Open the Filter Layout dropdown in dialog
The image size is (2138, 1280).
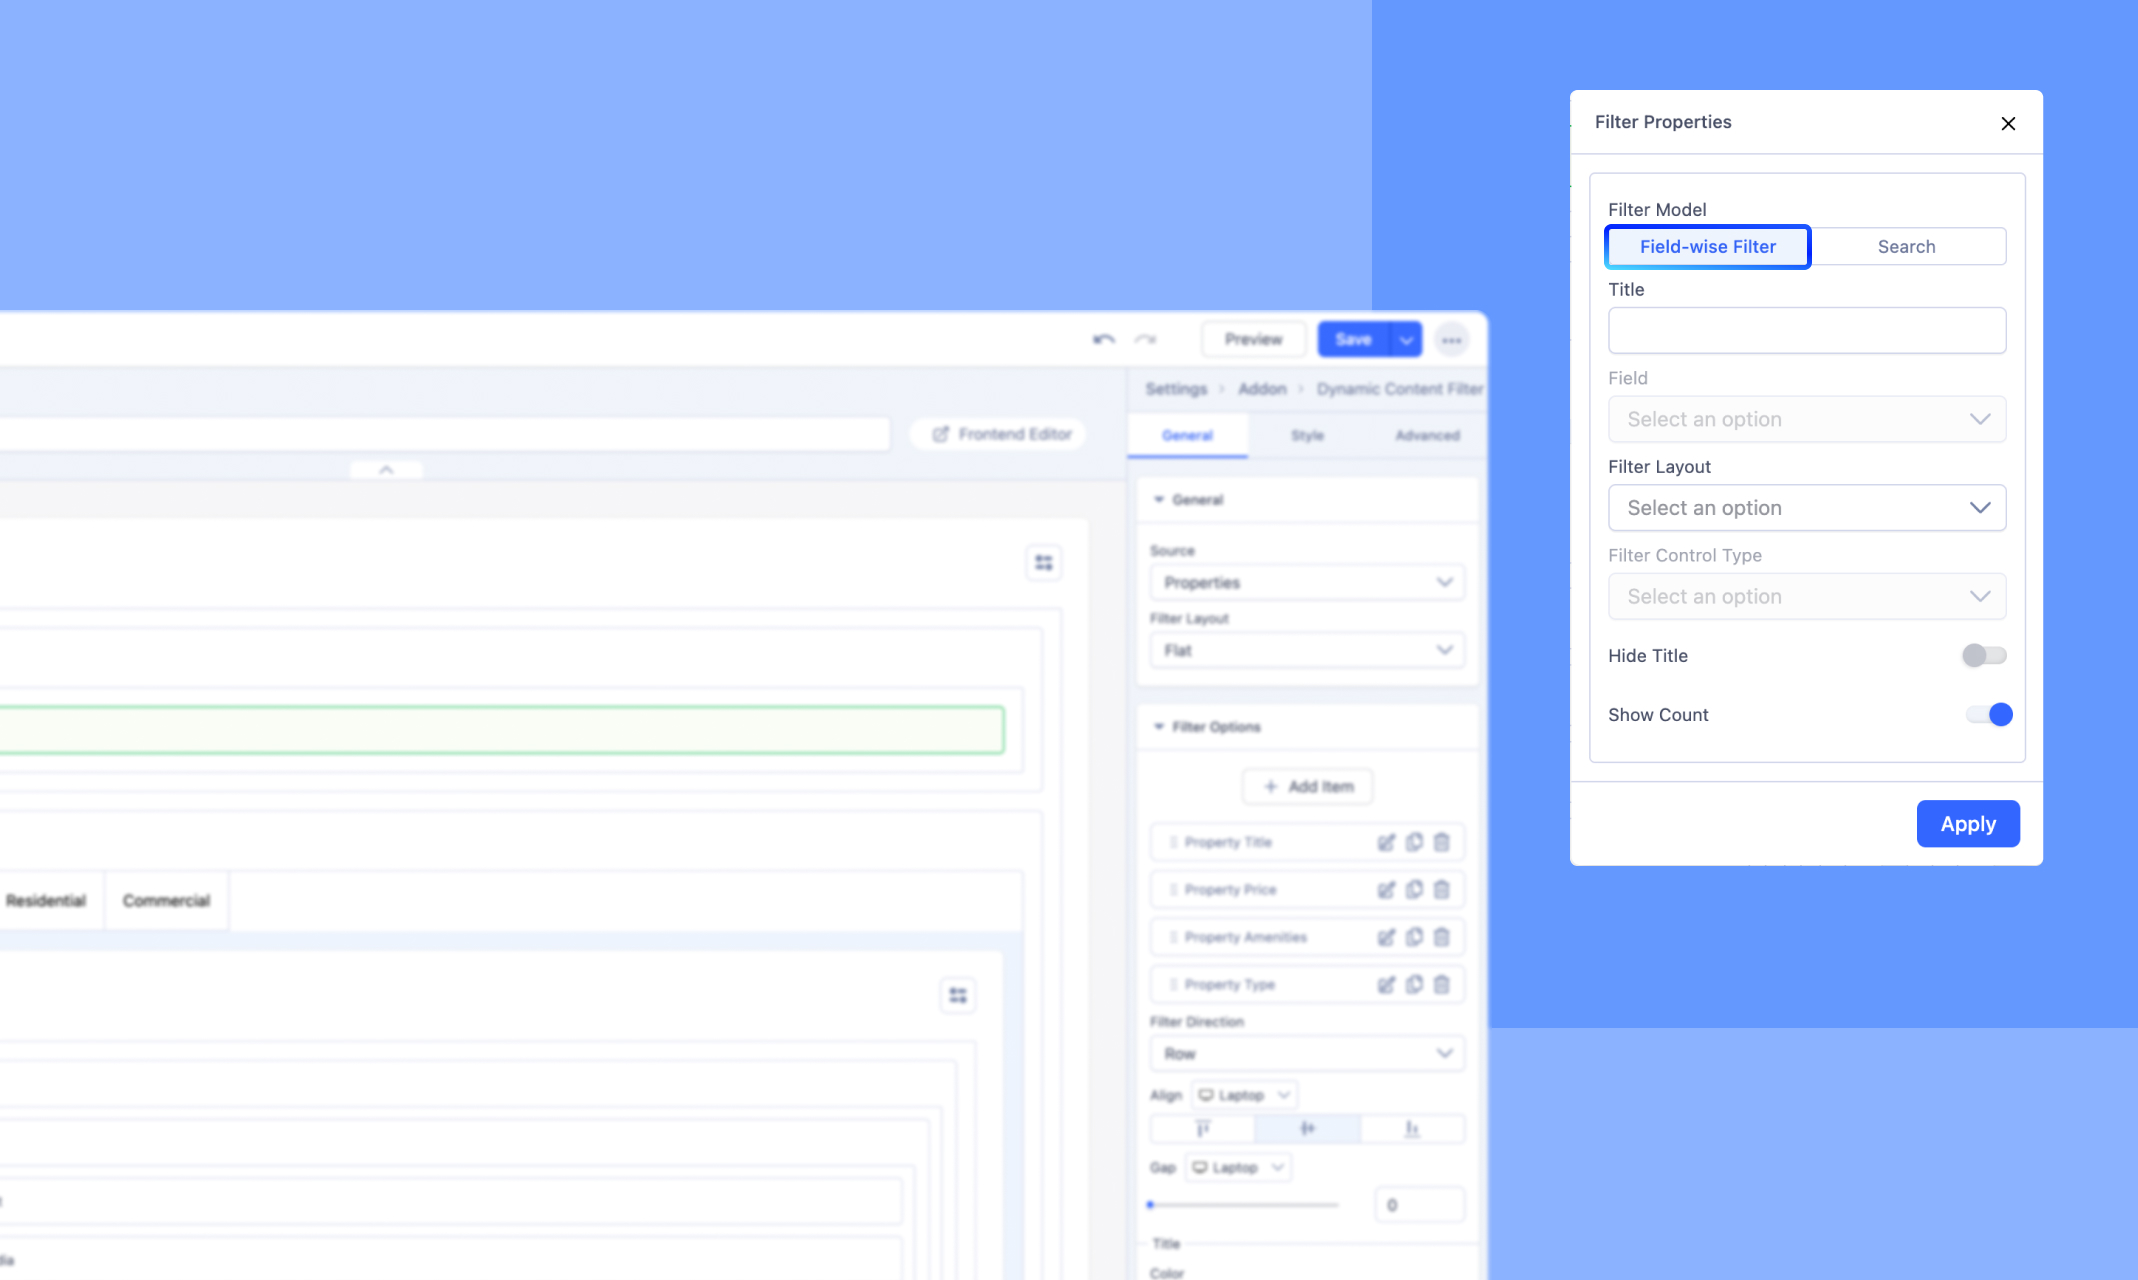[1806, 508]
